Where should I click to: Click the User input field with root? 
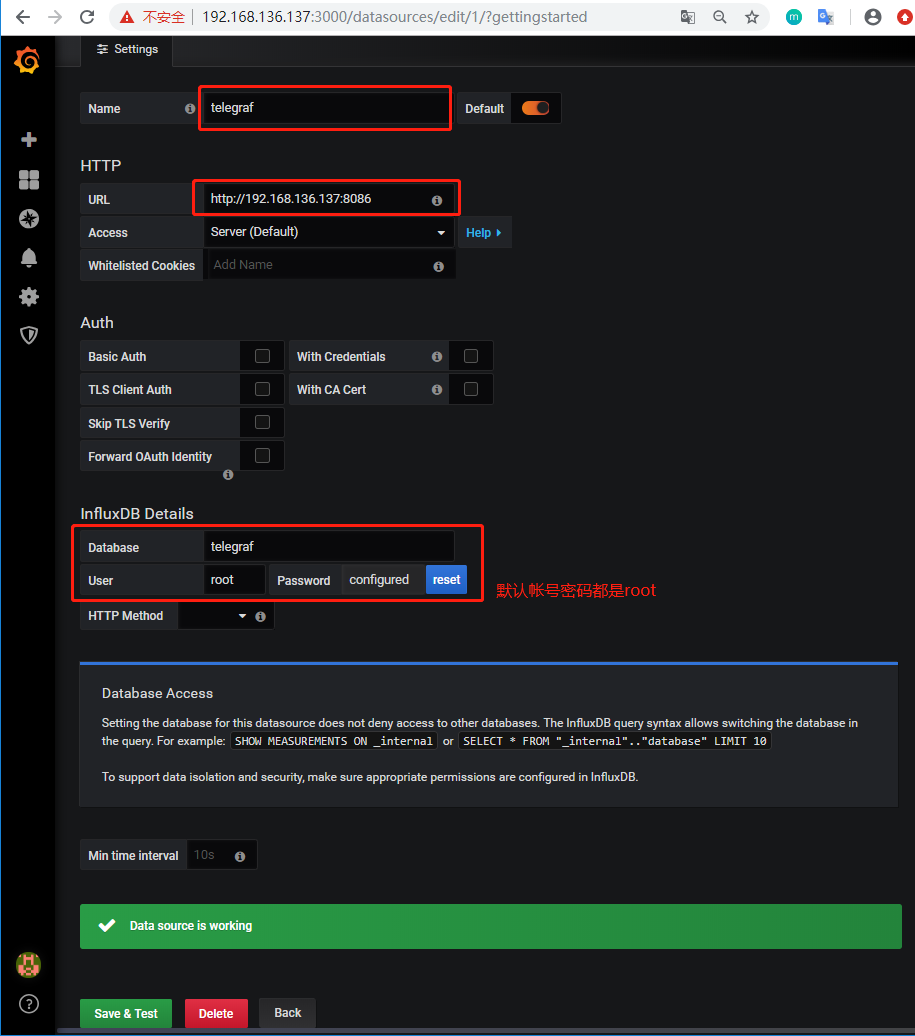[x=234, y=579]
